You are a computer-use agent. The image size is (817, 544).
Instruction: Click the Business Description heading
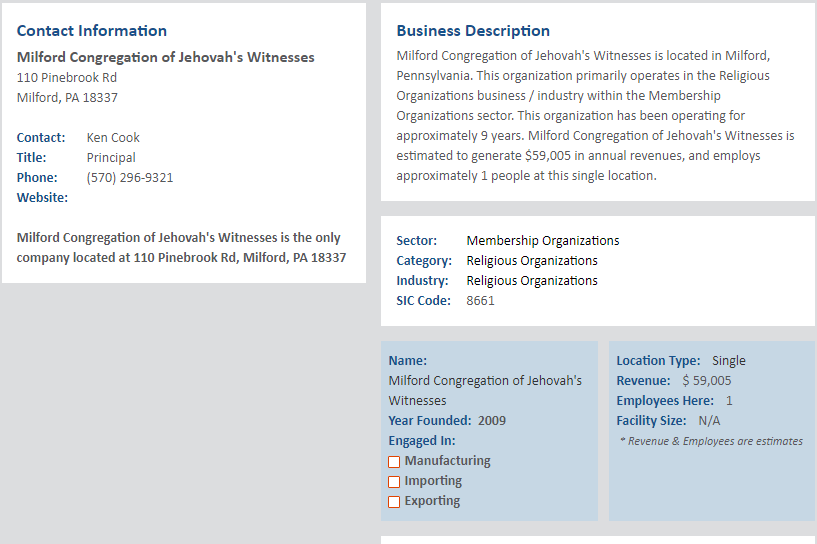point(473,31)
